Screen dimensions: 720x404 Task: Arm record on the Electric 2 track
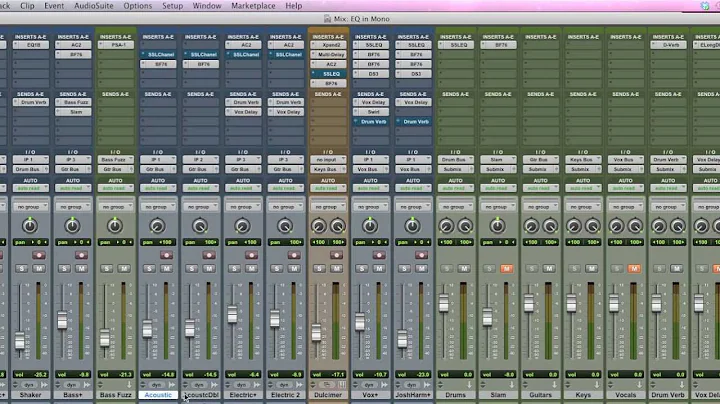(x=294, y=255)
